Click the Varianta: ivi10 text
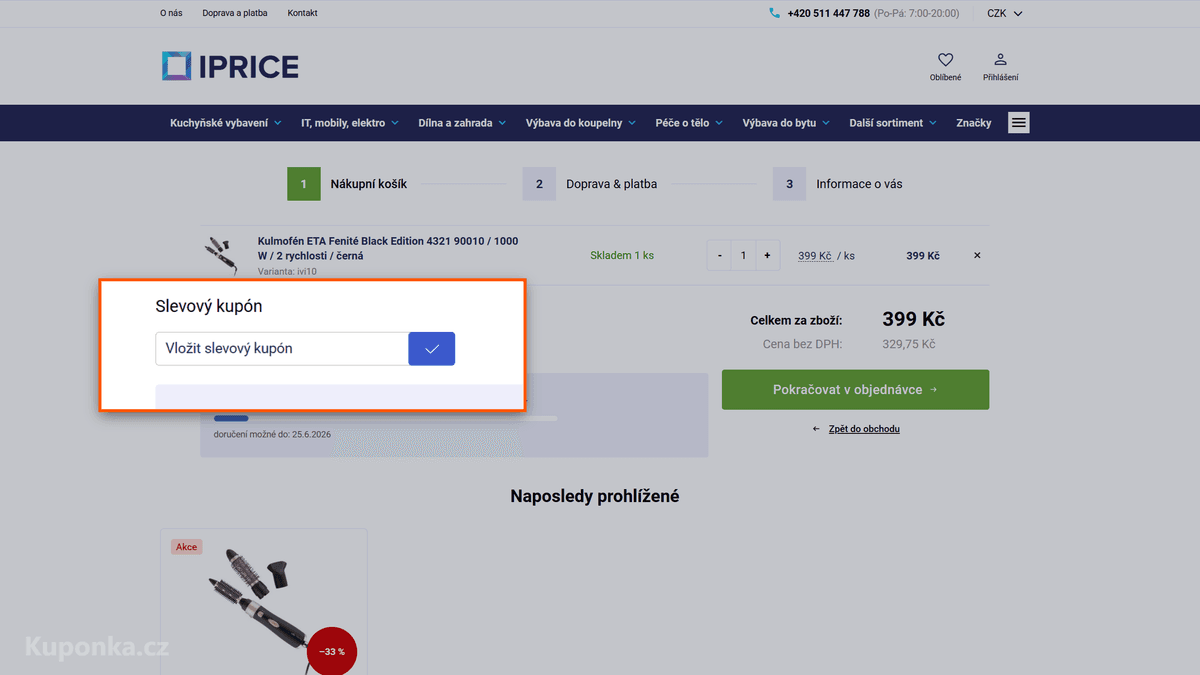Image resolution: width=1200 pixels, height=675 pixels. coord(287,271)
